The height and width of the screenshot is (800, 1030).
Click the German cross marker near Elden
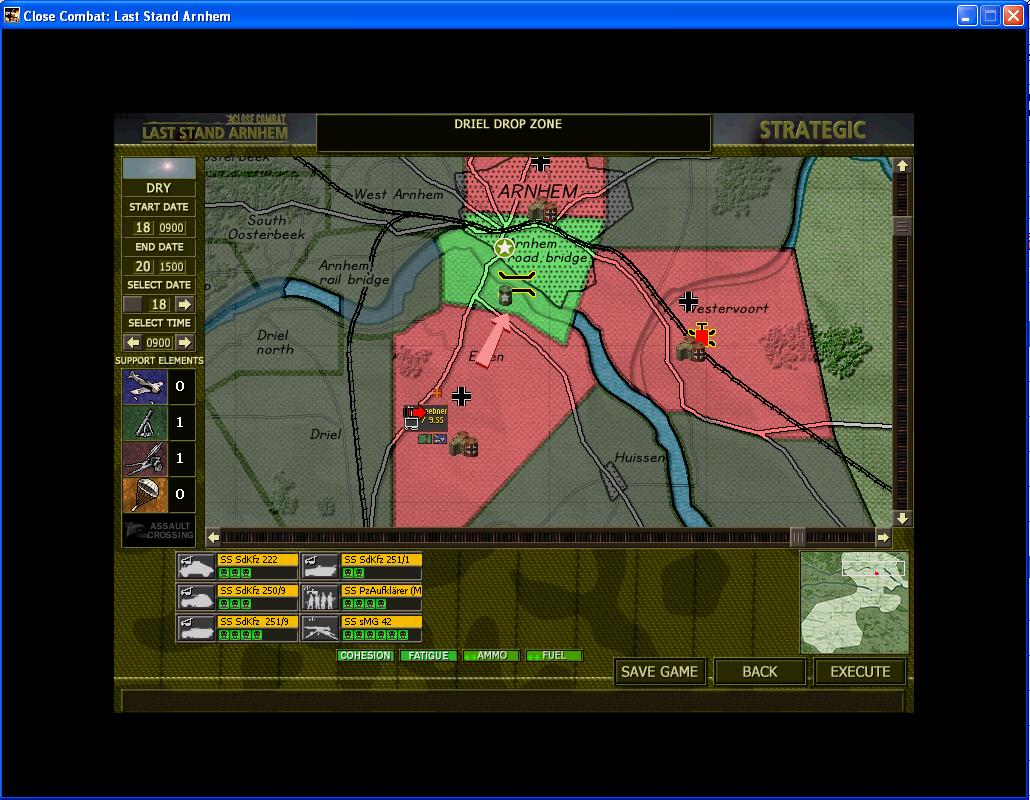[x=461, y=396]
